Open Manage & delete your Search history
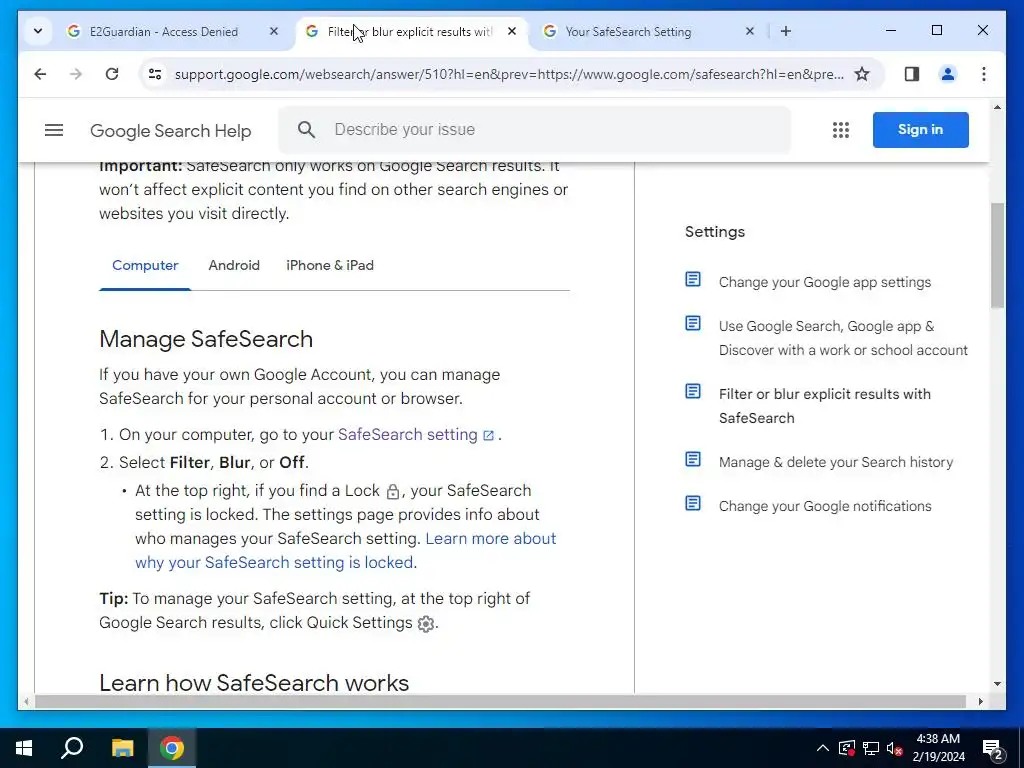The image size is (1024, 768). [x=836, y=462]
